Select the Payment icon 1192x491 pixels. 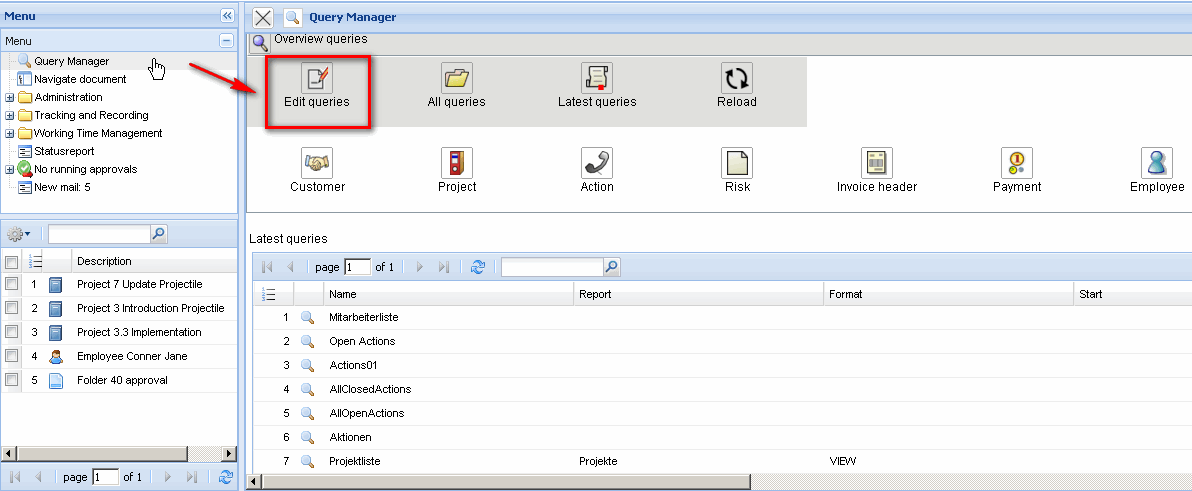(1016, 163)
